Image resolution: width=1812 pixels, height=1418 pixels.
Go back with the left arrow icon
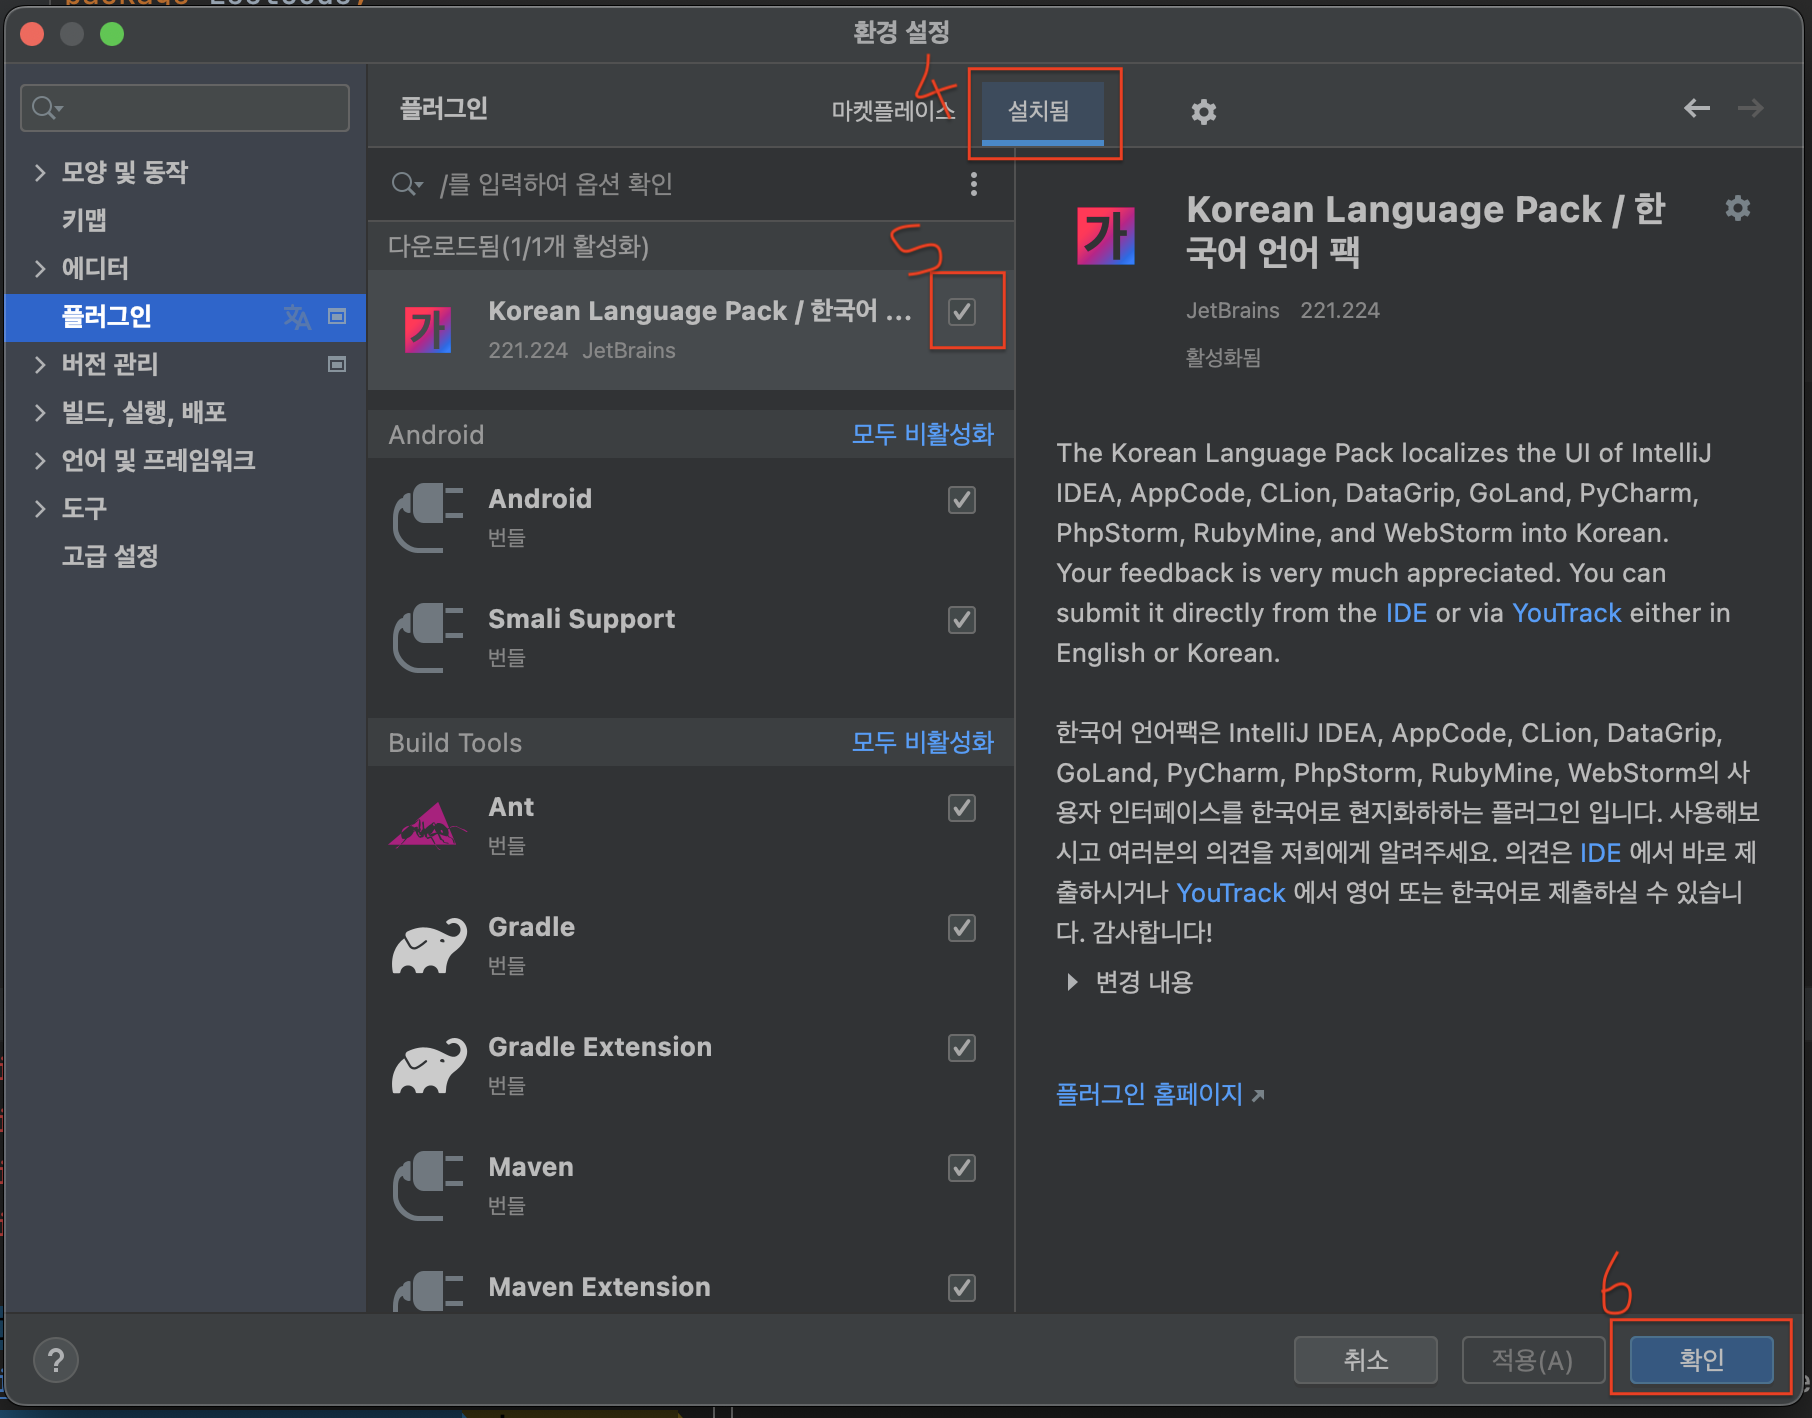tap(1696, 108)
